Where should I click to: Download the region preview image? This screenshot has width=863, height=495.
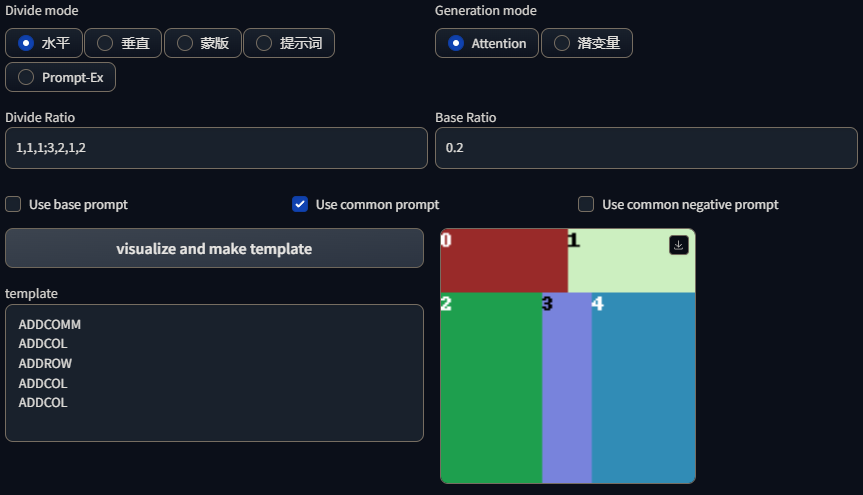679,245
